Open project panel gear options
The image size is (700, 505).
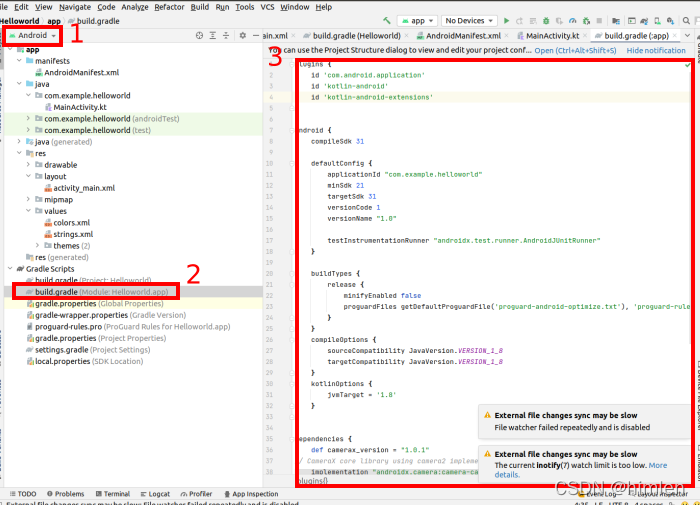242,35
